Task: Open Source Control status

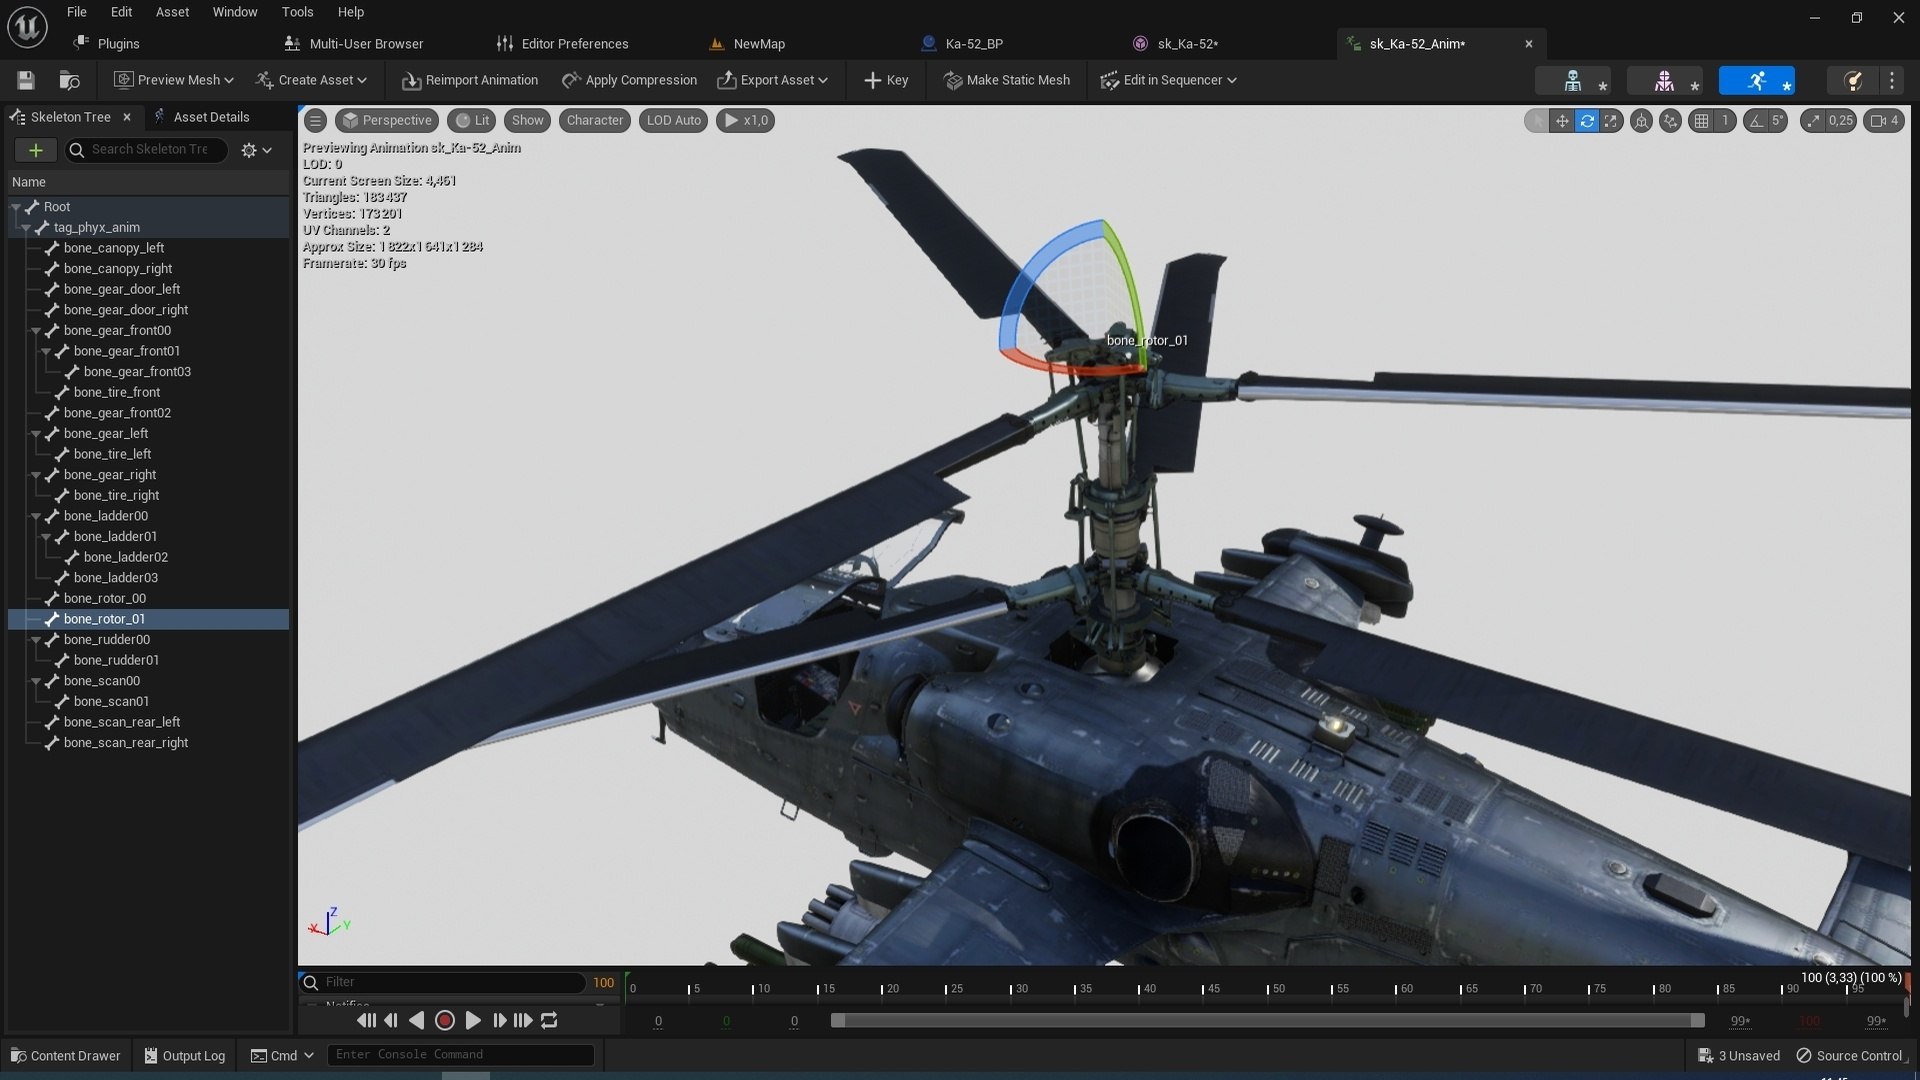Action: click(1849, 1056)
